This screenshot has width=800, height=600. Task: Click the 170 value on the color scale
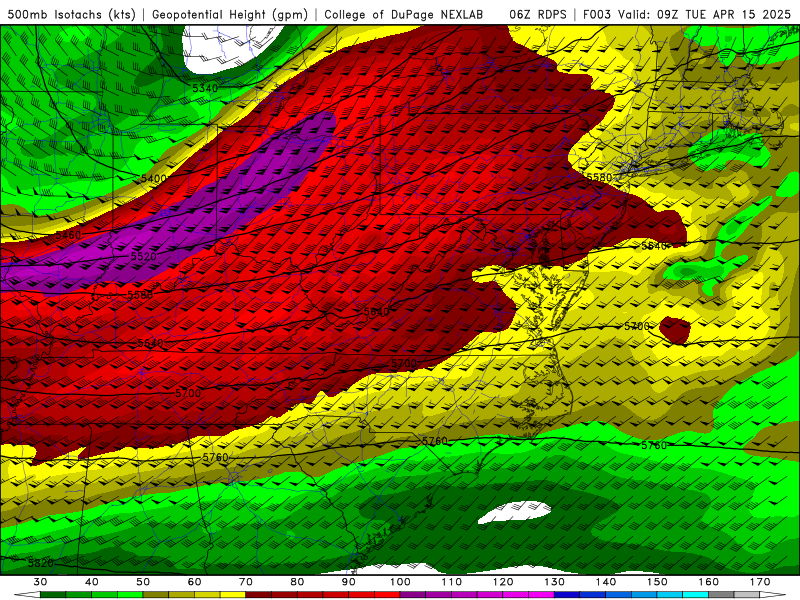(760, 582)
